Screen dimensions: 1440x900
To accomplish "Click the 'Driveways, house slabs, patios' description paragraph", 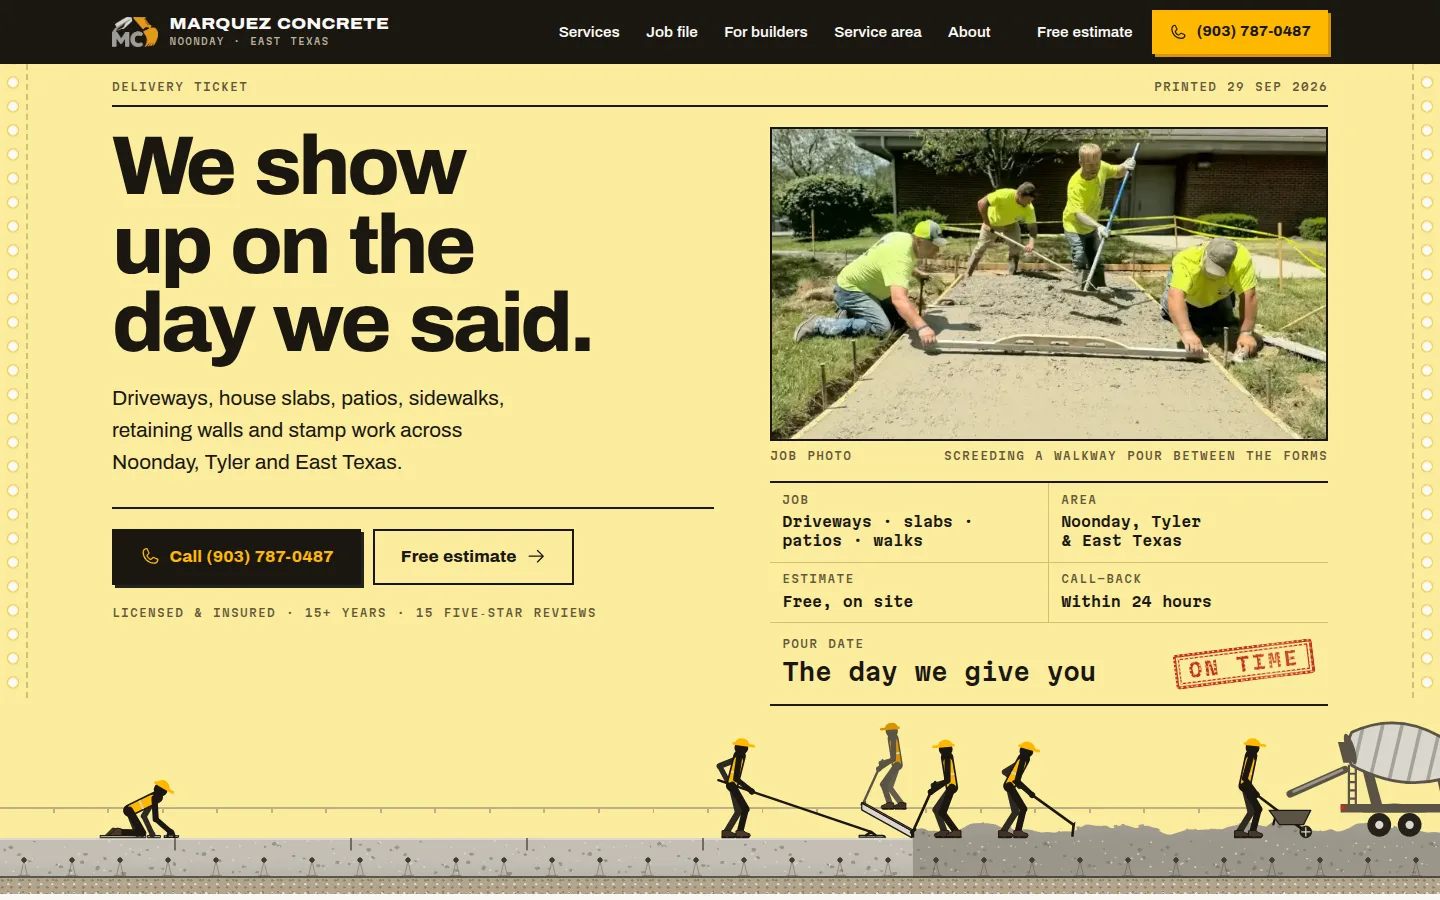I will [x=308, y=430].
